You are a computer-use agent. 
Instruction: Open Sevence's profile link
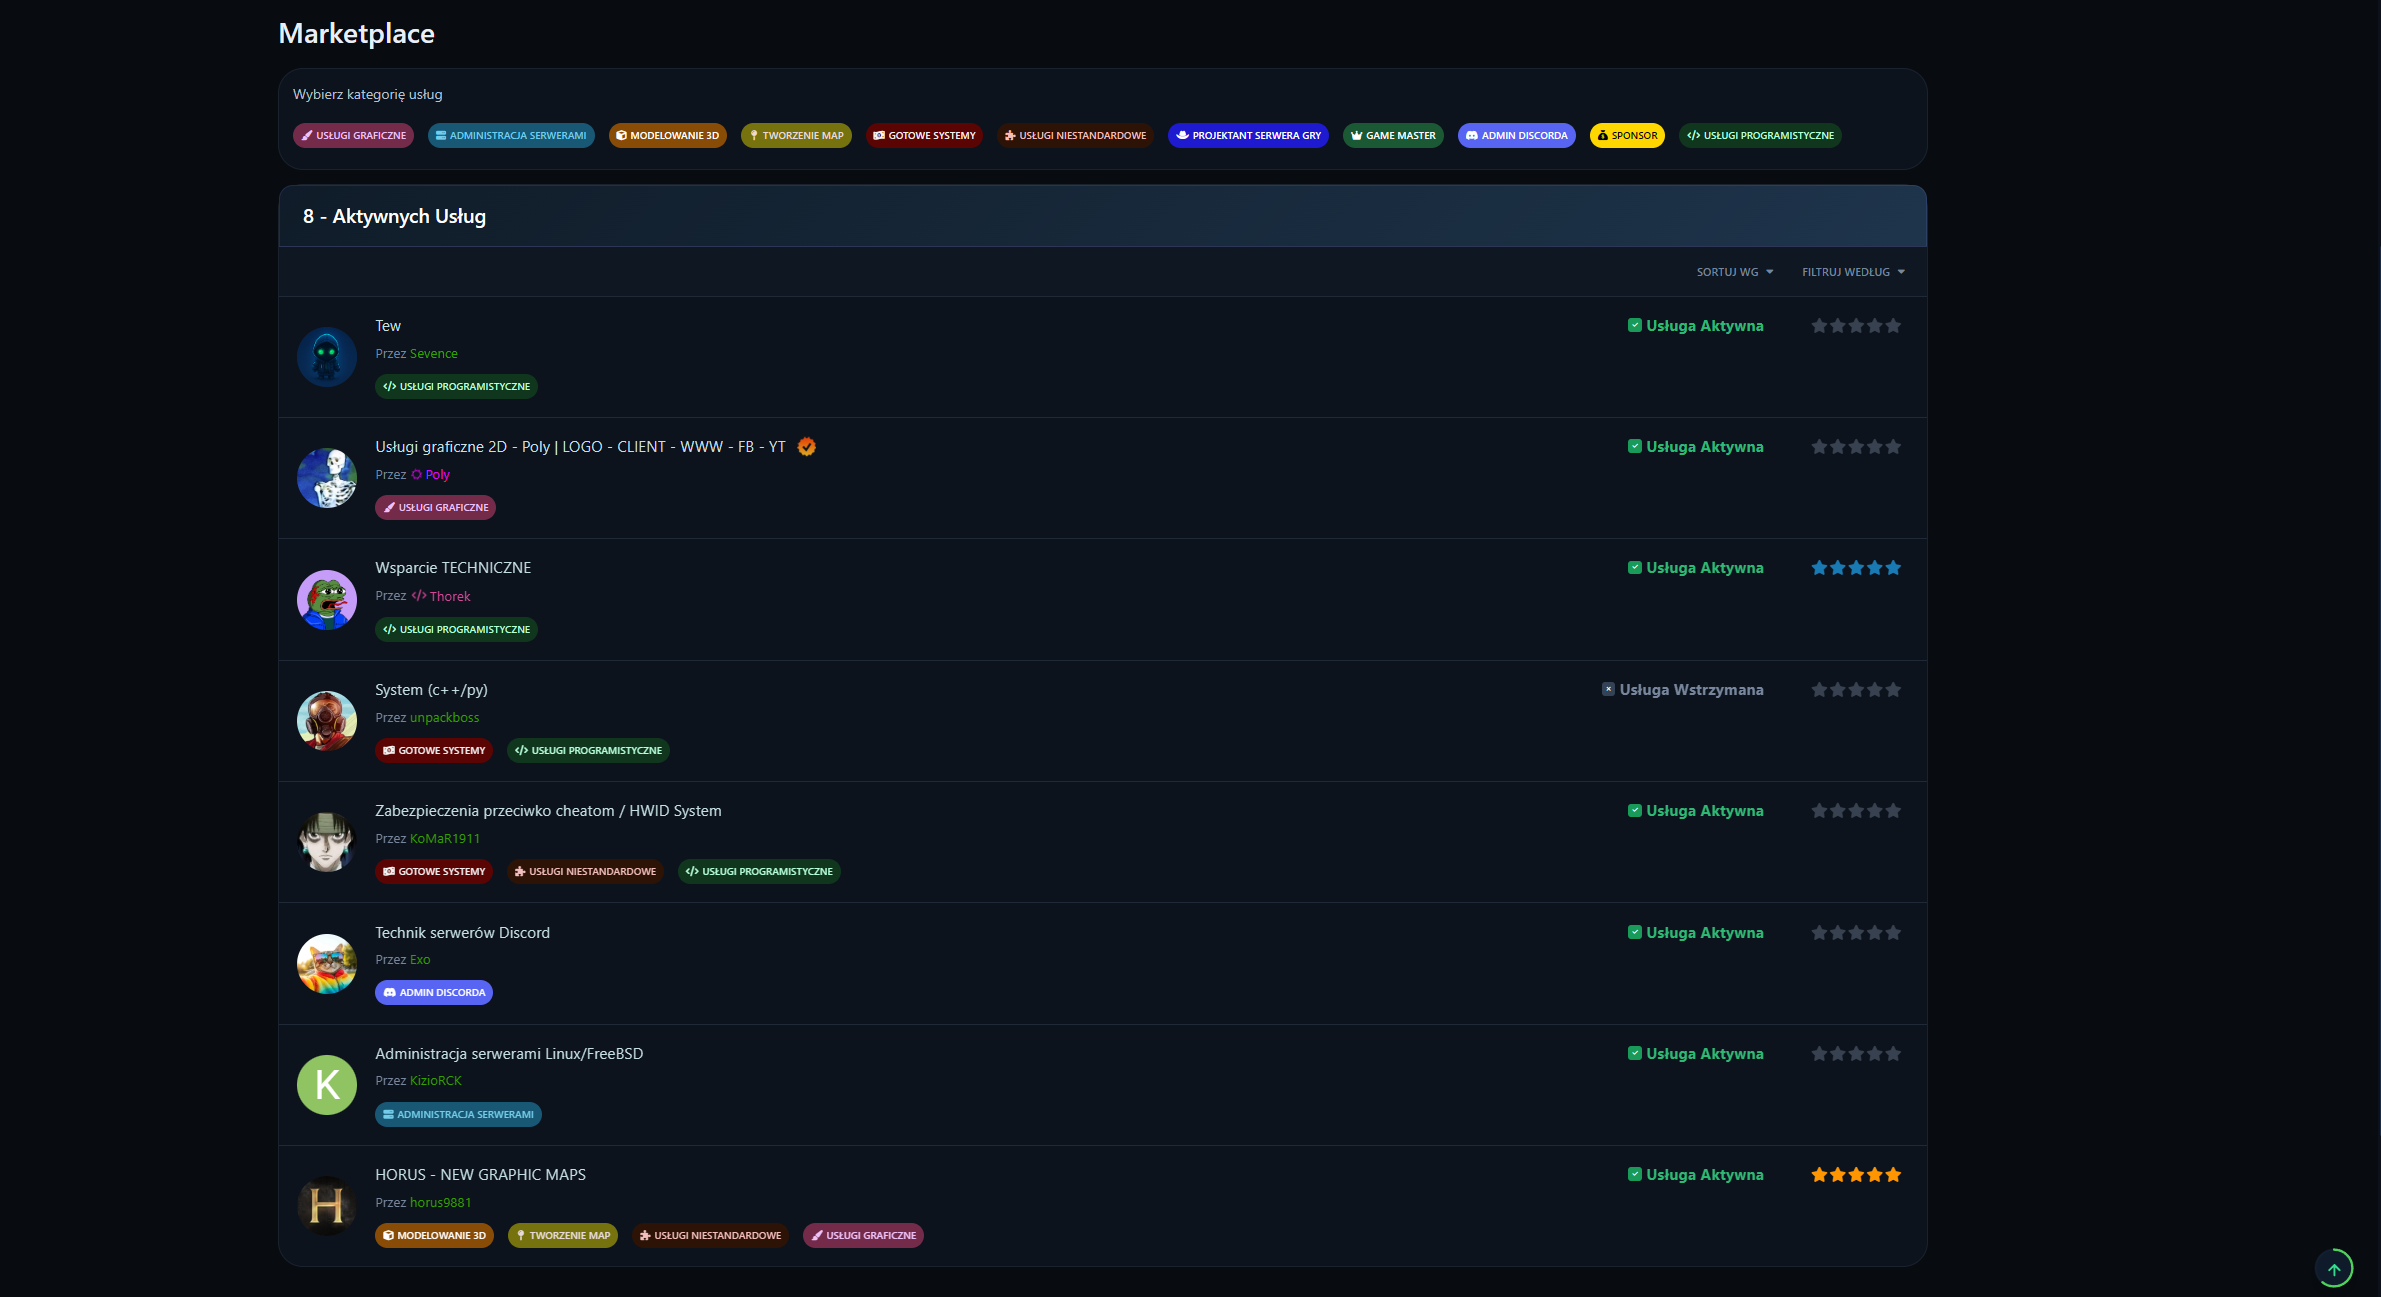[436, 353]
